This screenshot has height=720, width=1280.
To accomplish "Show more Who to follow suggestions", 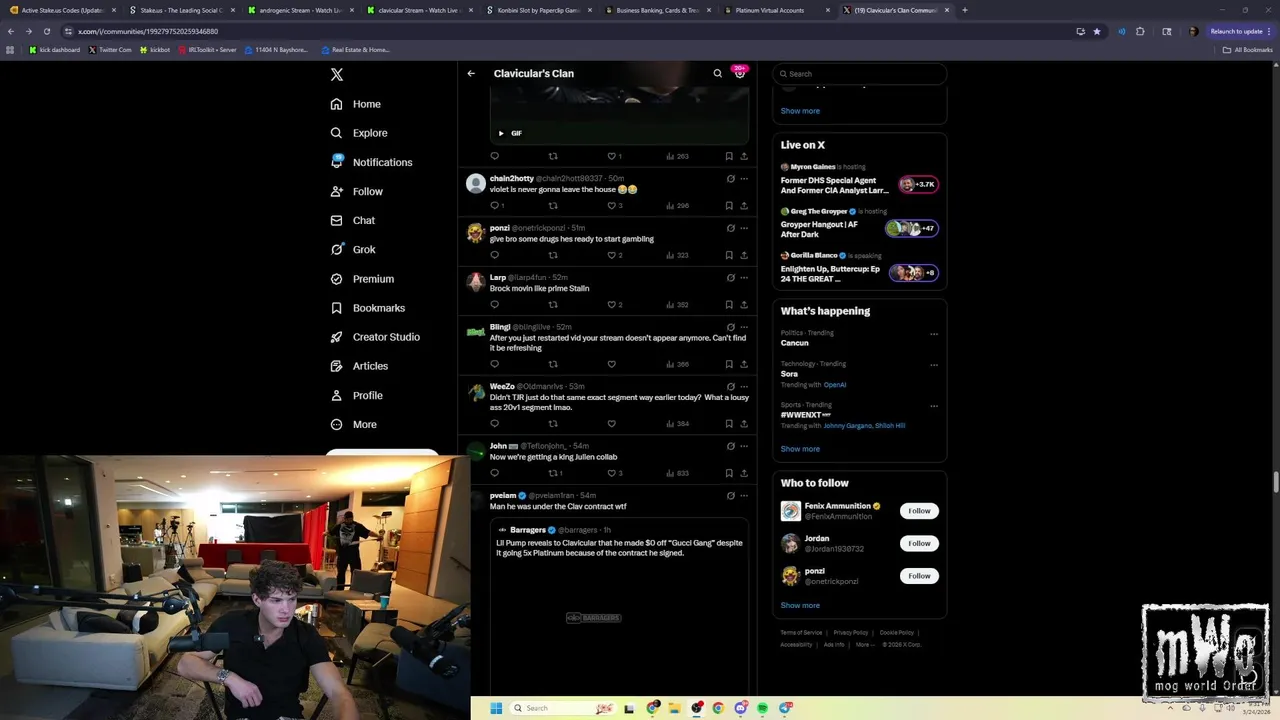I will pos(800,605).
